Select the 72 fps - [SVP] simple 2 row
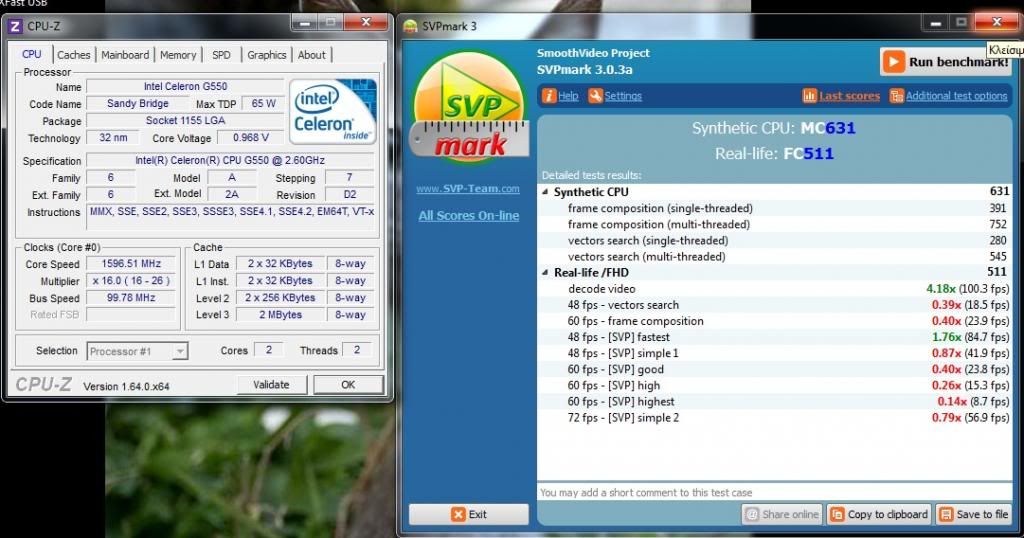Screen dimensions: 1024x538 point(775,418)
